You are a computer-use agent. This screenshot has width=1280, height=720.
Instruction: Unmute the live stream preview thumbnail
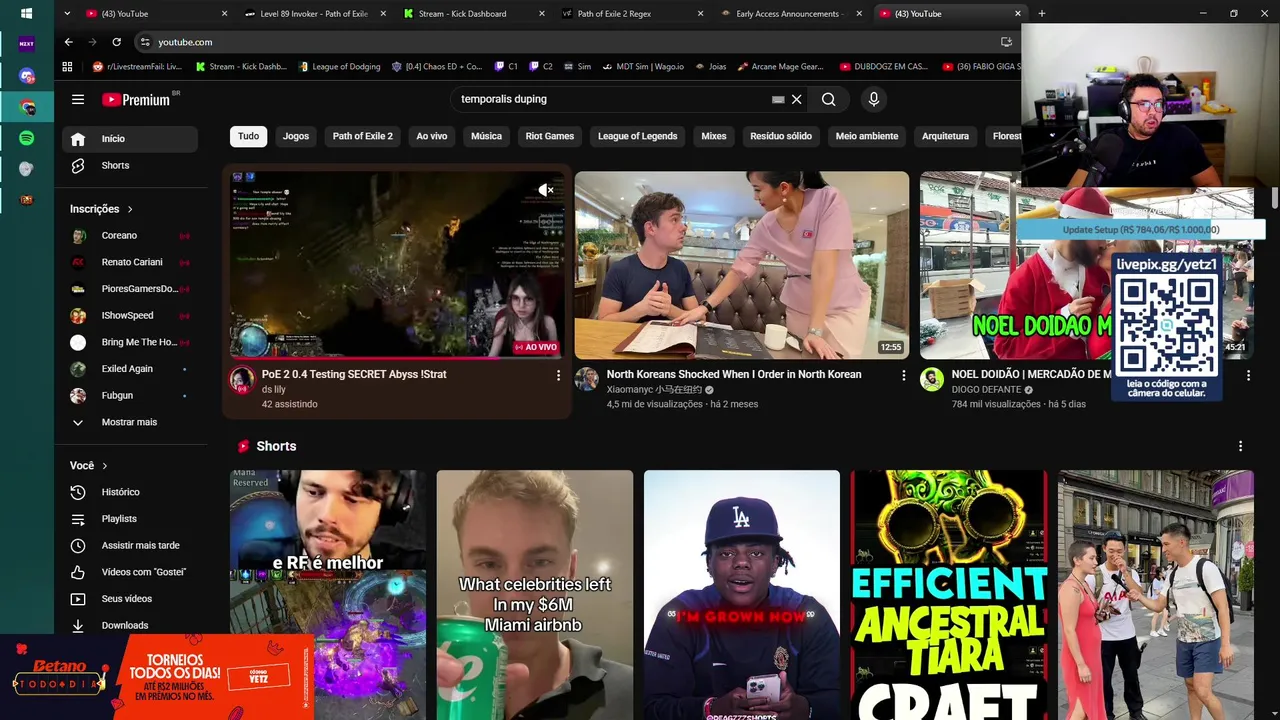(x=546, y=190)
